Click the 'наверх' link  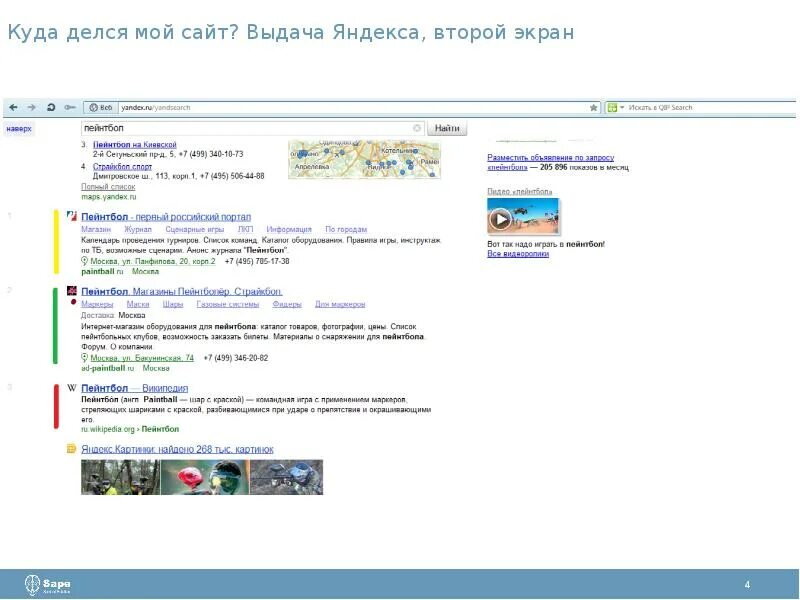pos(19,129)
